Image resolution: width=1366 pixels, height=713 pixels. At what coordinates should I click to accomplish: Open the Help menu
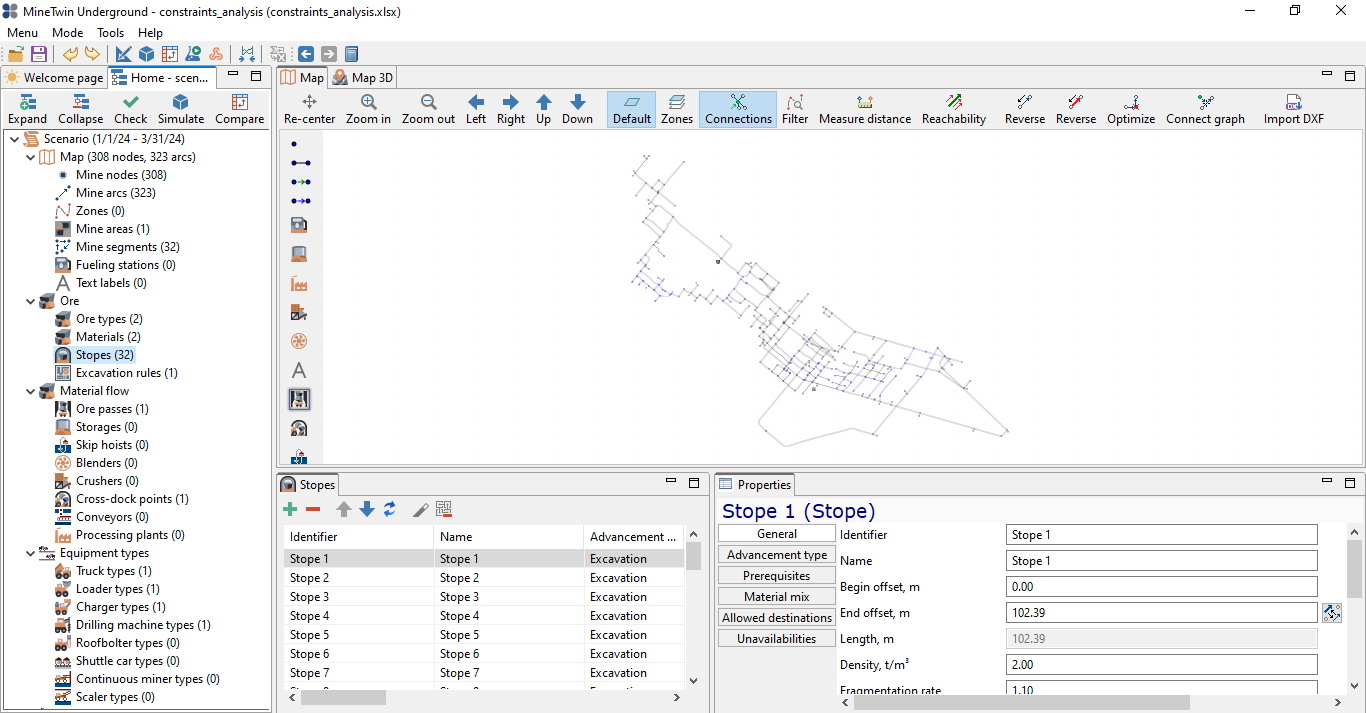click(150, 33)
